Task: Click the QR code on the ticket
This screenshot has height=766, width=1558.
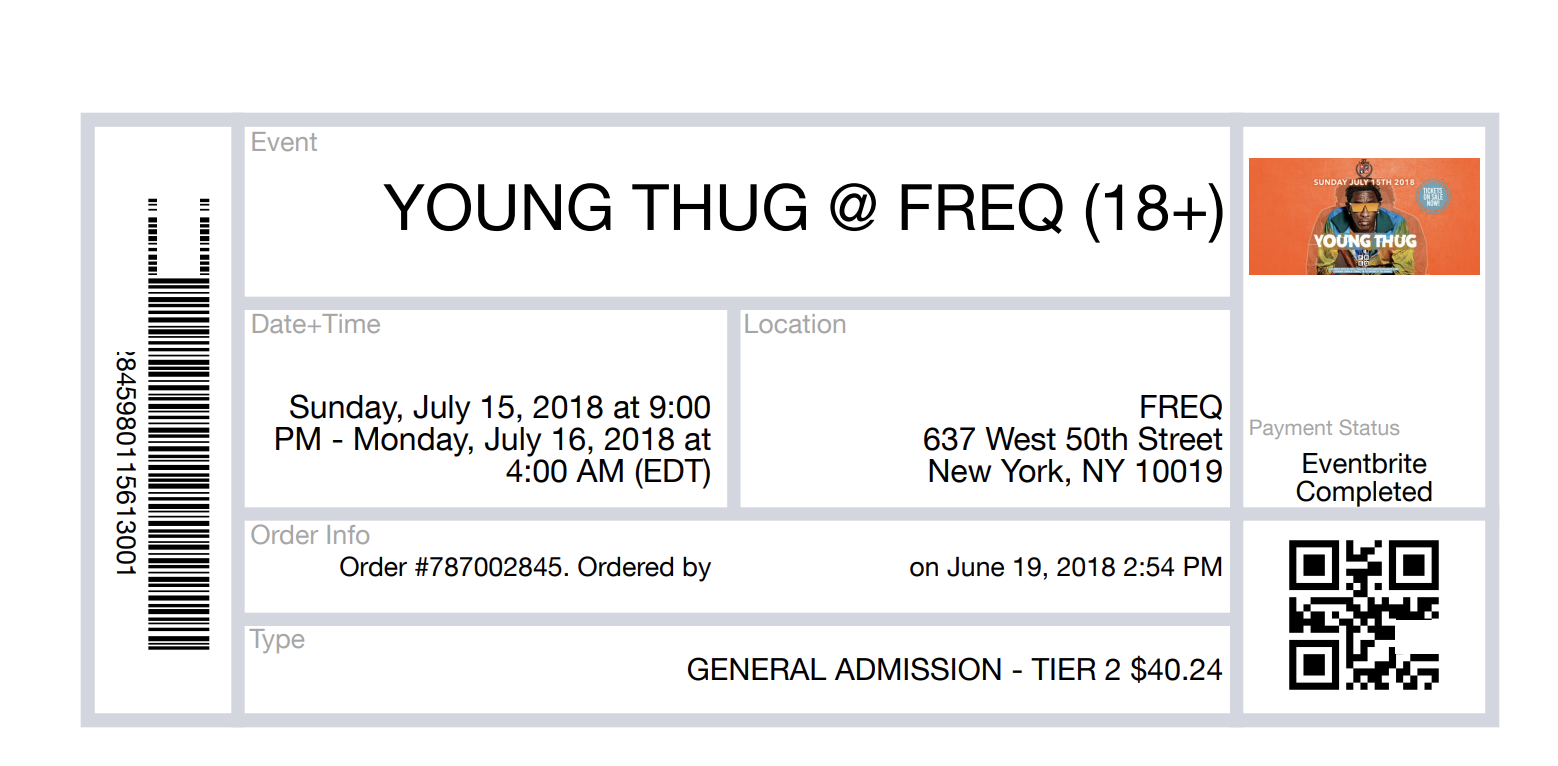Action: pyautogui.click(x=1364, y=615)
